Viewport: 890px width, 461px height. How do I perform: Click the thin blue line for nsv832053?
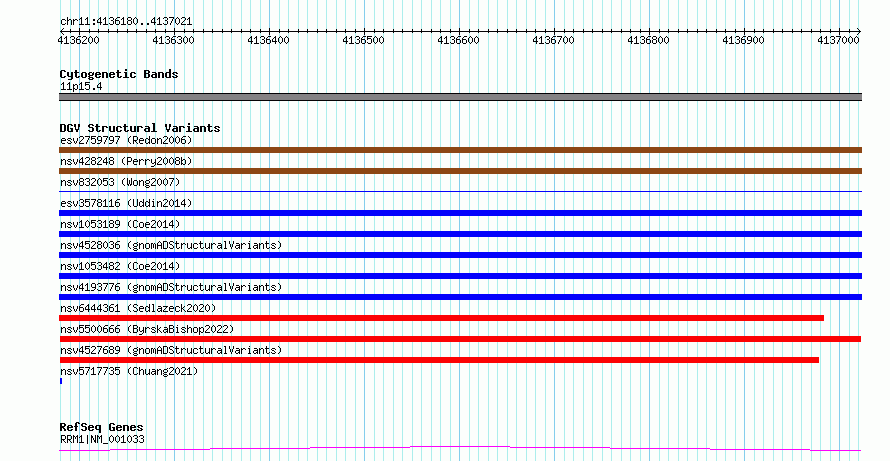pos(460,191)
